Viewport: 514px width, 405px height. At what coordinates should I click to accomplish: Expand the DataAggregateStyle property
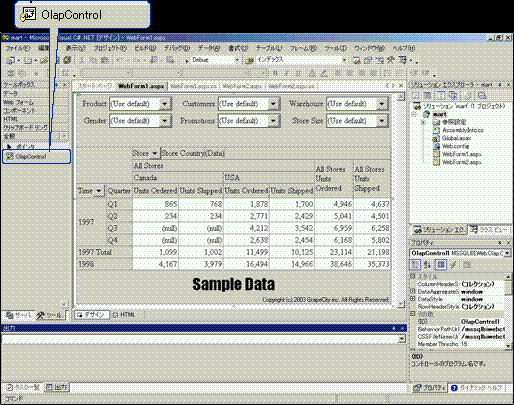click(412, 291)
